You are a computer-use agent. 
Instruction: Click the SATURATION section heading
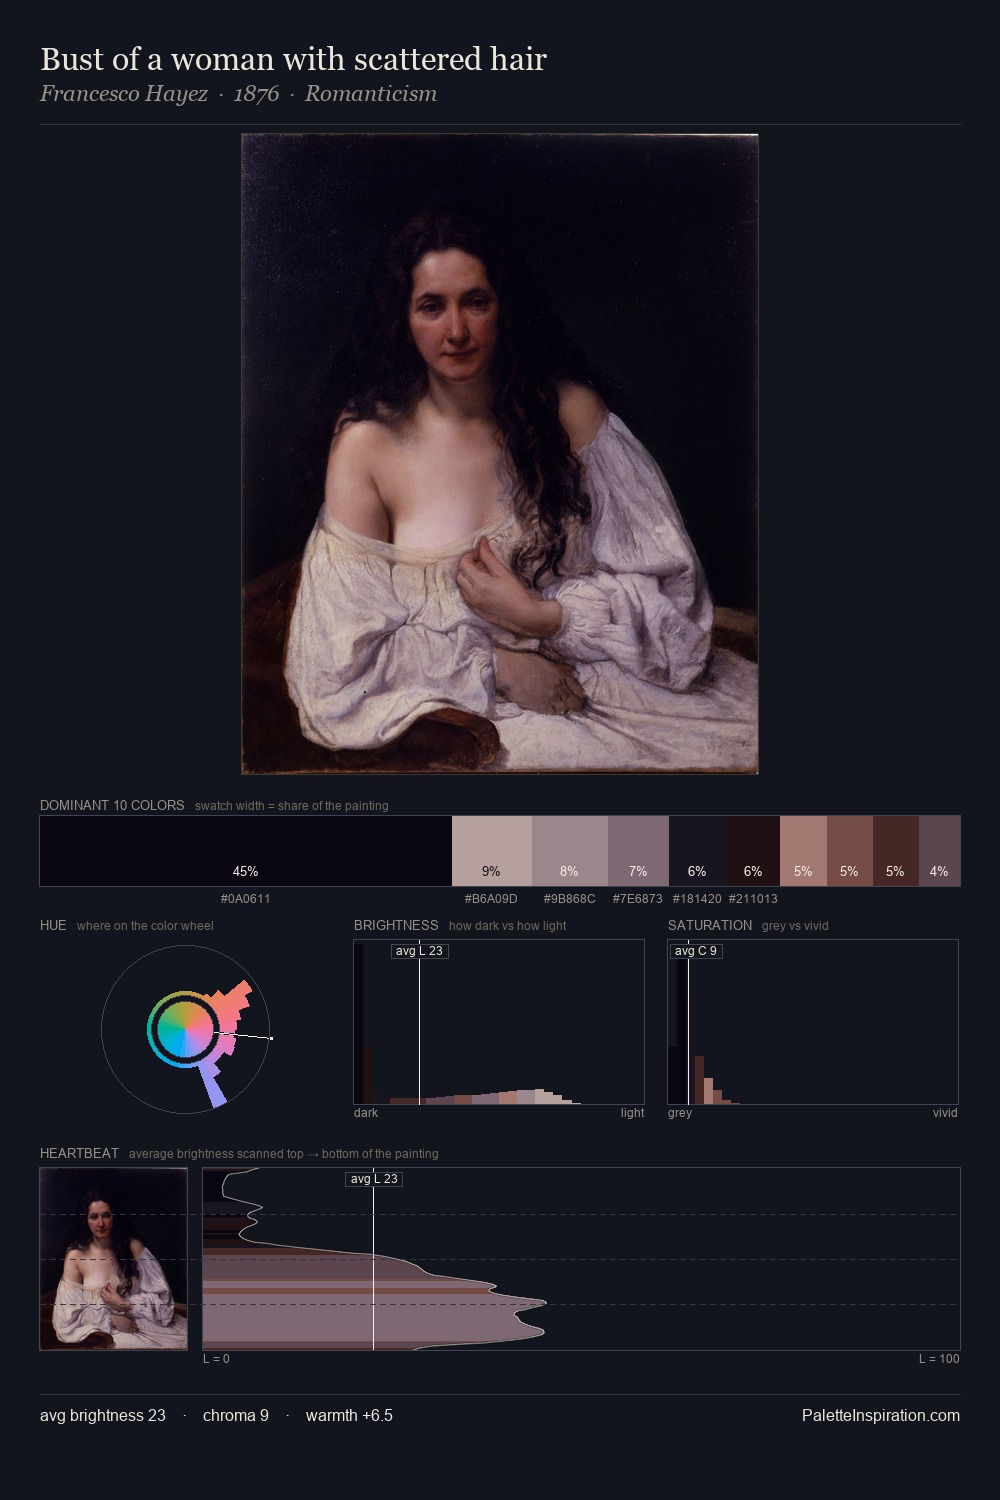click(x=710, y=925)
